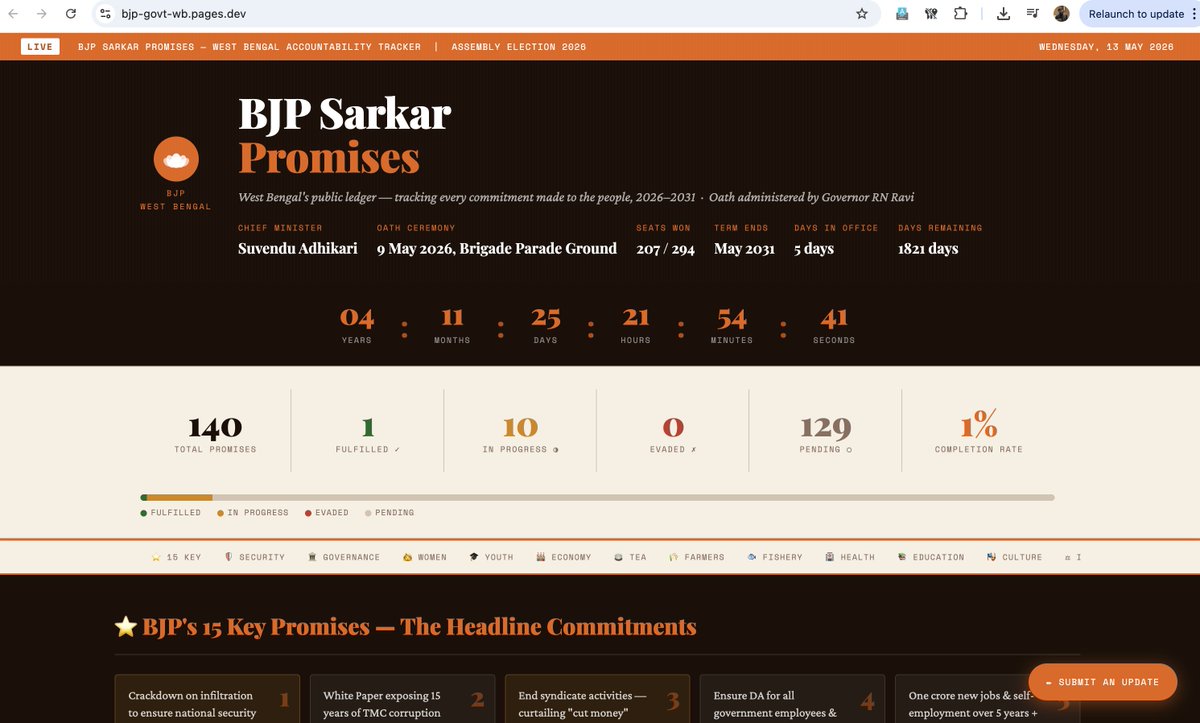Select the Youth category tab

491,557
